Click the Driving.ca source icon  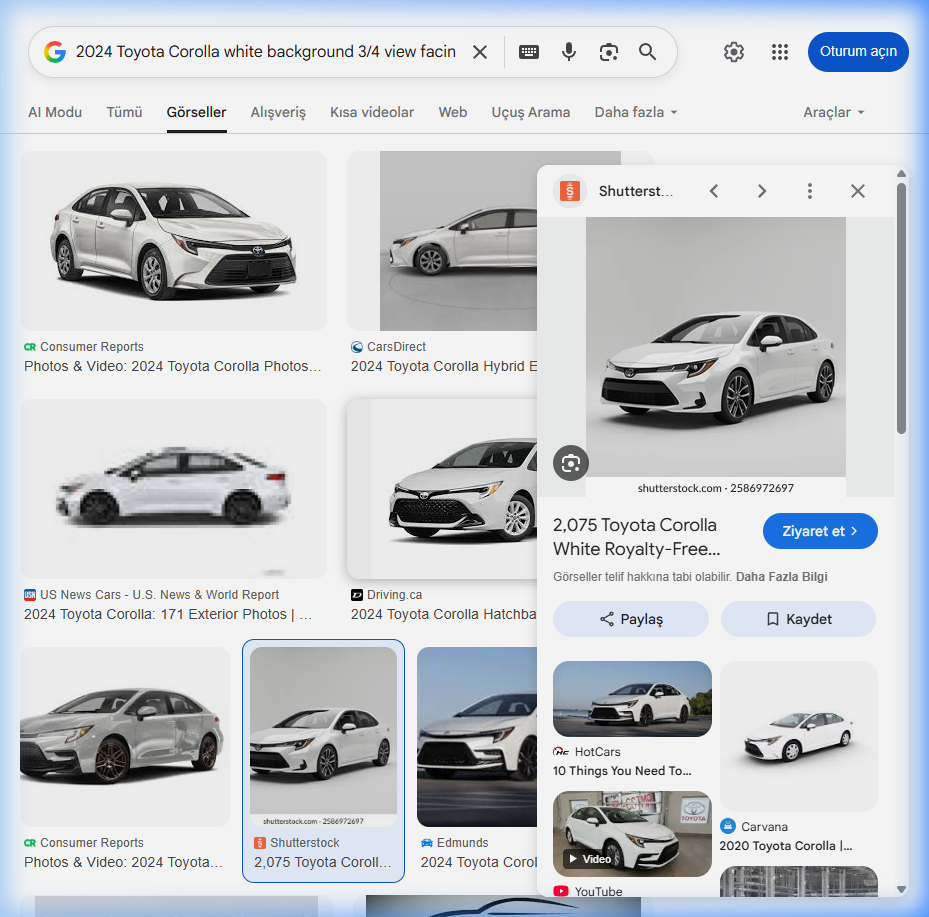357,595
